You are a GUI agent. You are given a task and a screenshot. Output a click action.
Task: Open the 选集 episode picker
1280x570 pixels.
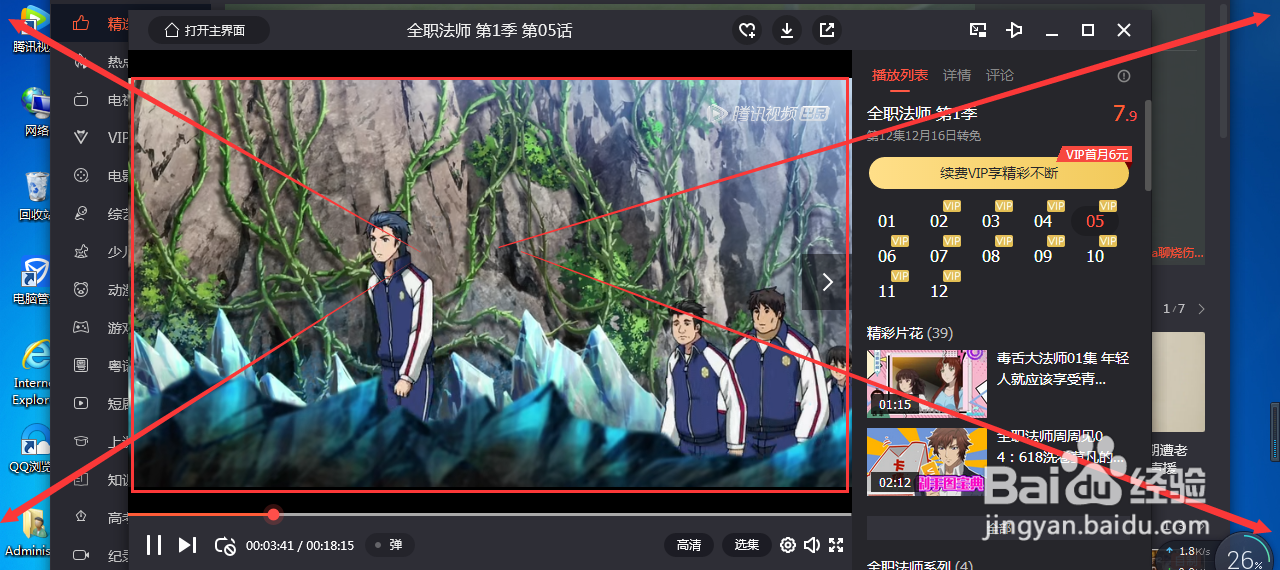pyautogui.click(x=747, y=545)
